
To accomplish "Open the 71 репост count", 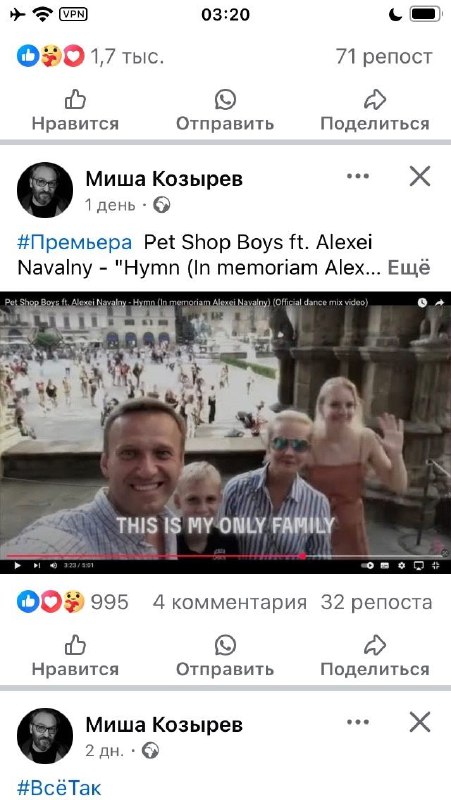I will click(x=384, y=57).
